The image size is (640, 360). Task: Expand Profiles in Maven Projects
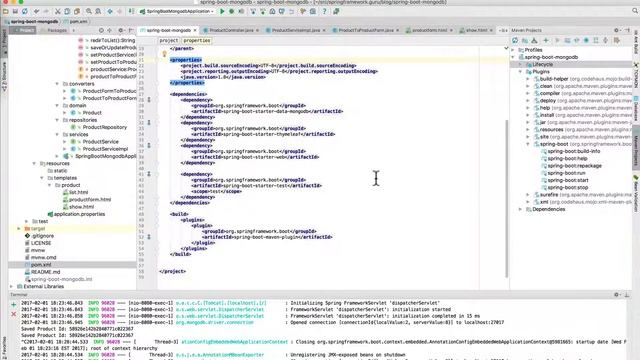[x=513, y=50]
